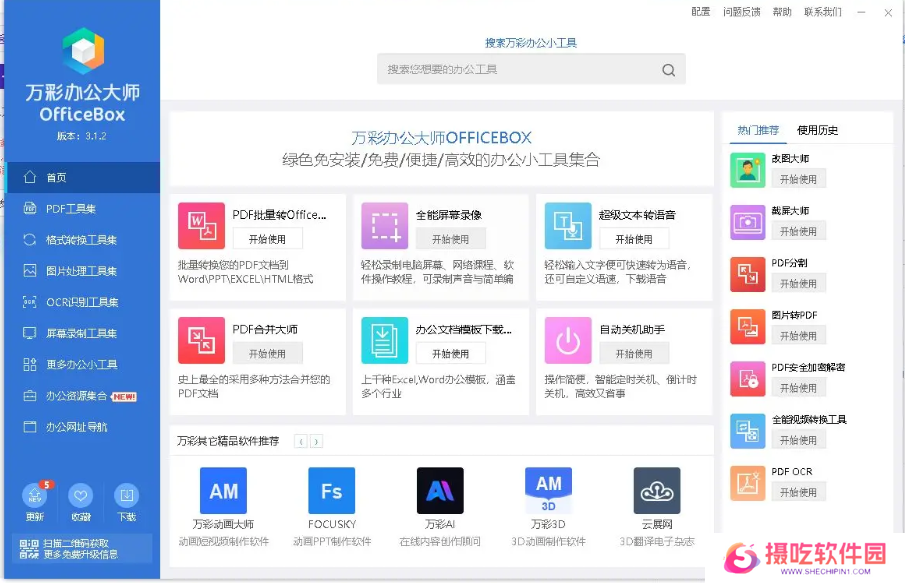
Task: Start using PDF安全加密解密
Action: (798, 388)
